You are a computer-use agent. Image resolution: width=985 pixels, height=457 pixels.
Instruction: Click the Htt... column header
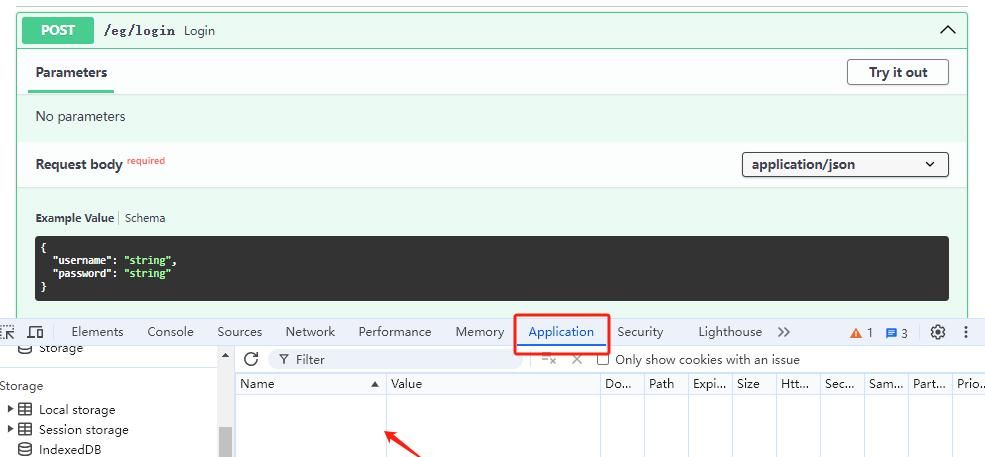coord(798,383)
